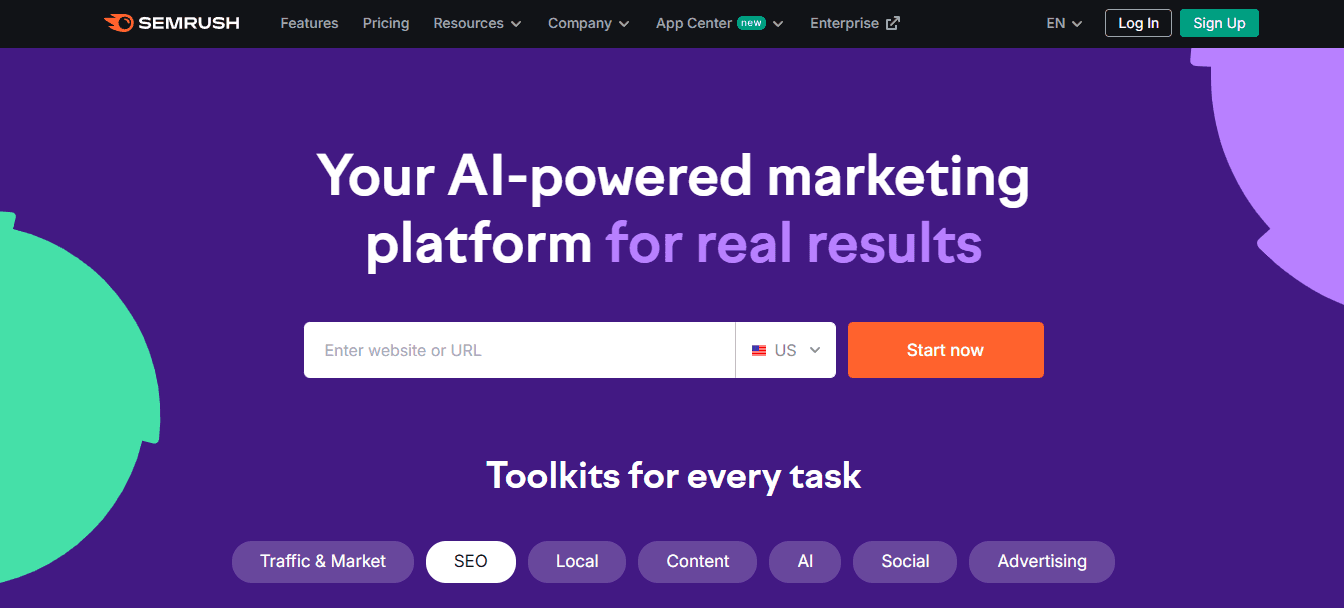Open the Company dropdown menu
The width and height of the screenshot is (1344, 608).
pos(589,23)
